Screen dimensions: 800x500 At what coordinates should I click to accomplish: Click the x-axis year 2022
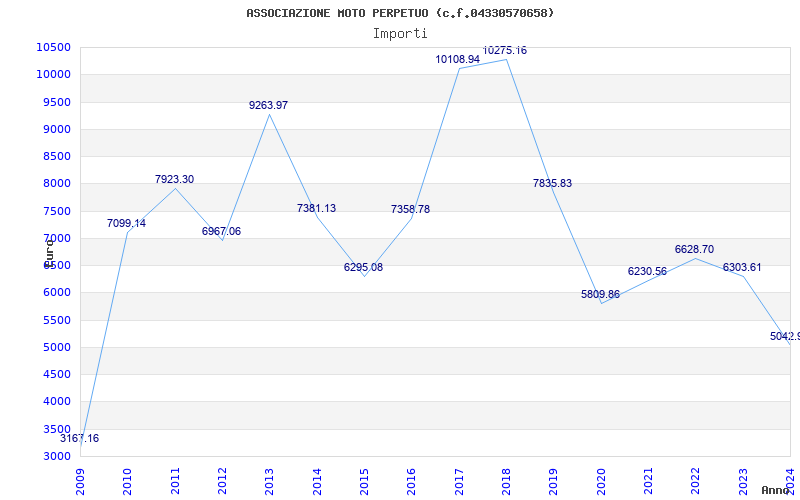(x=696, y=481)
